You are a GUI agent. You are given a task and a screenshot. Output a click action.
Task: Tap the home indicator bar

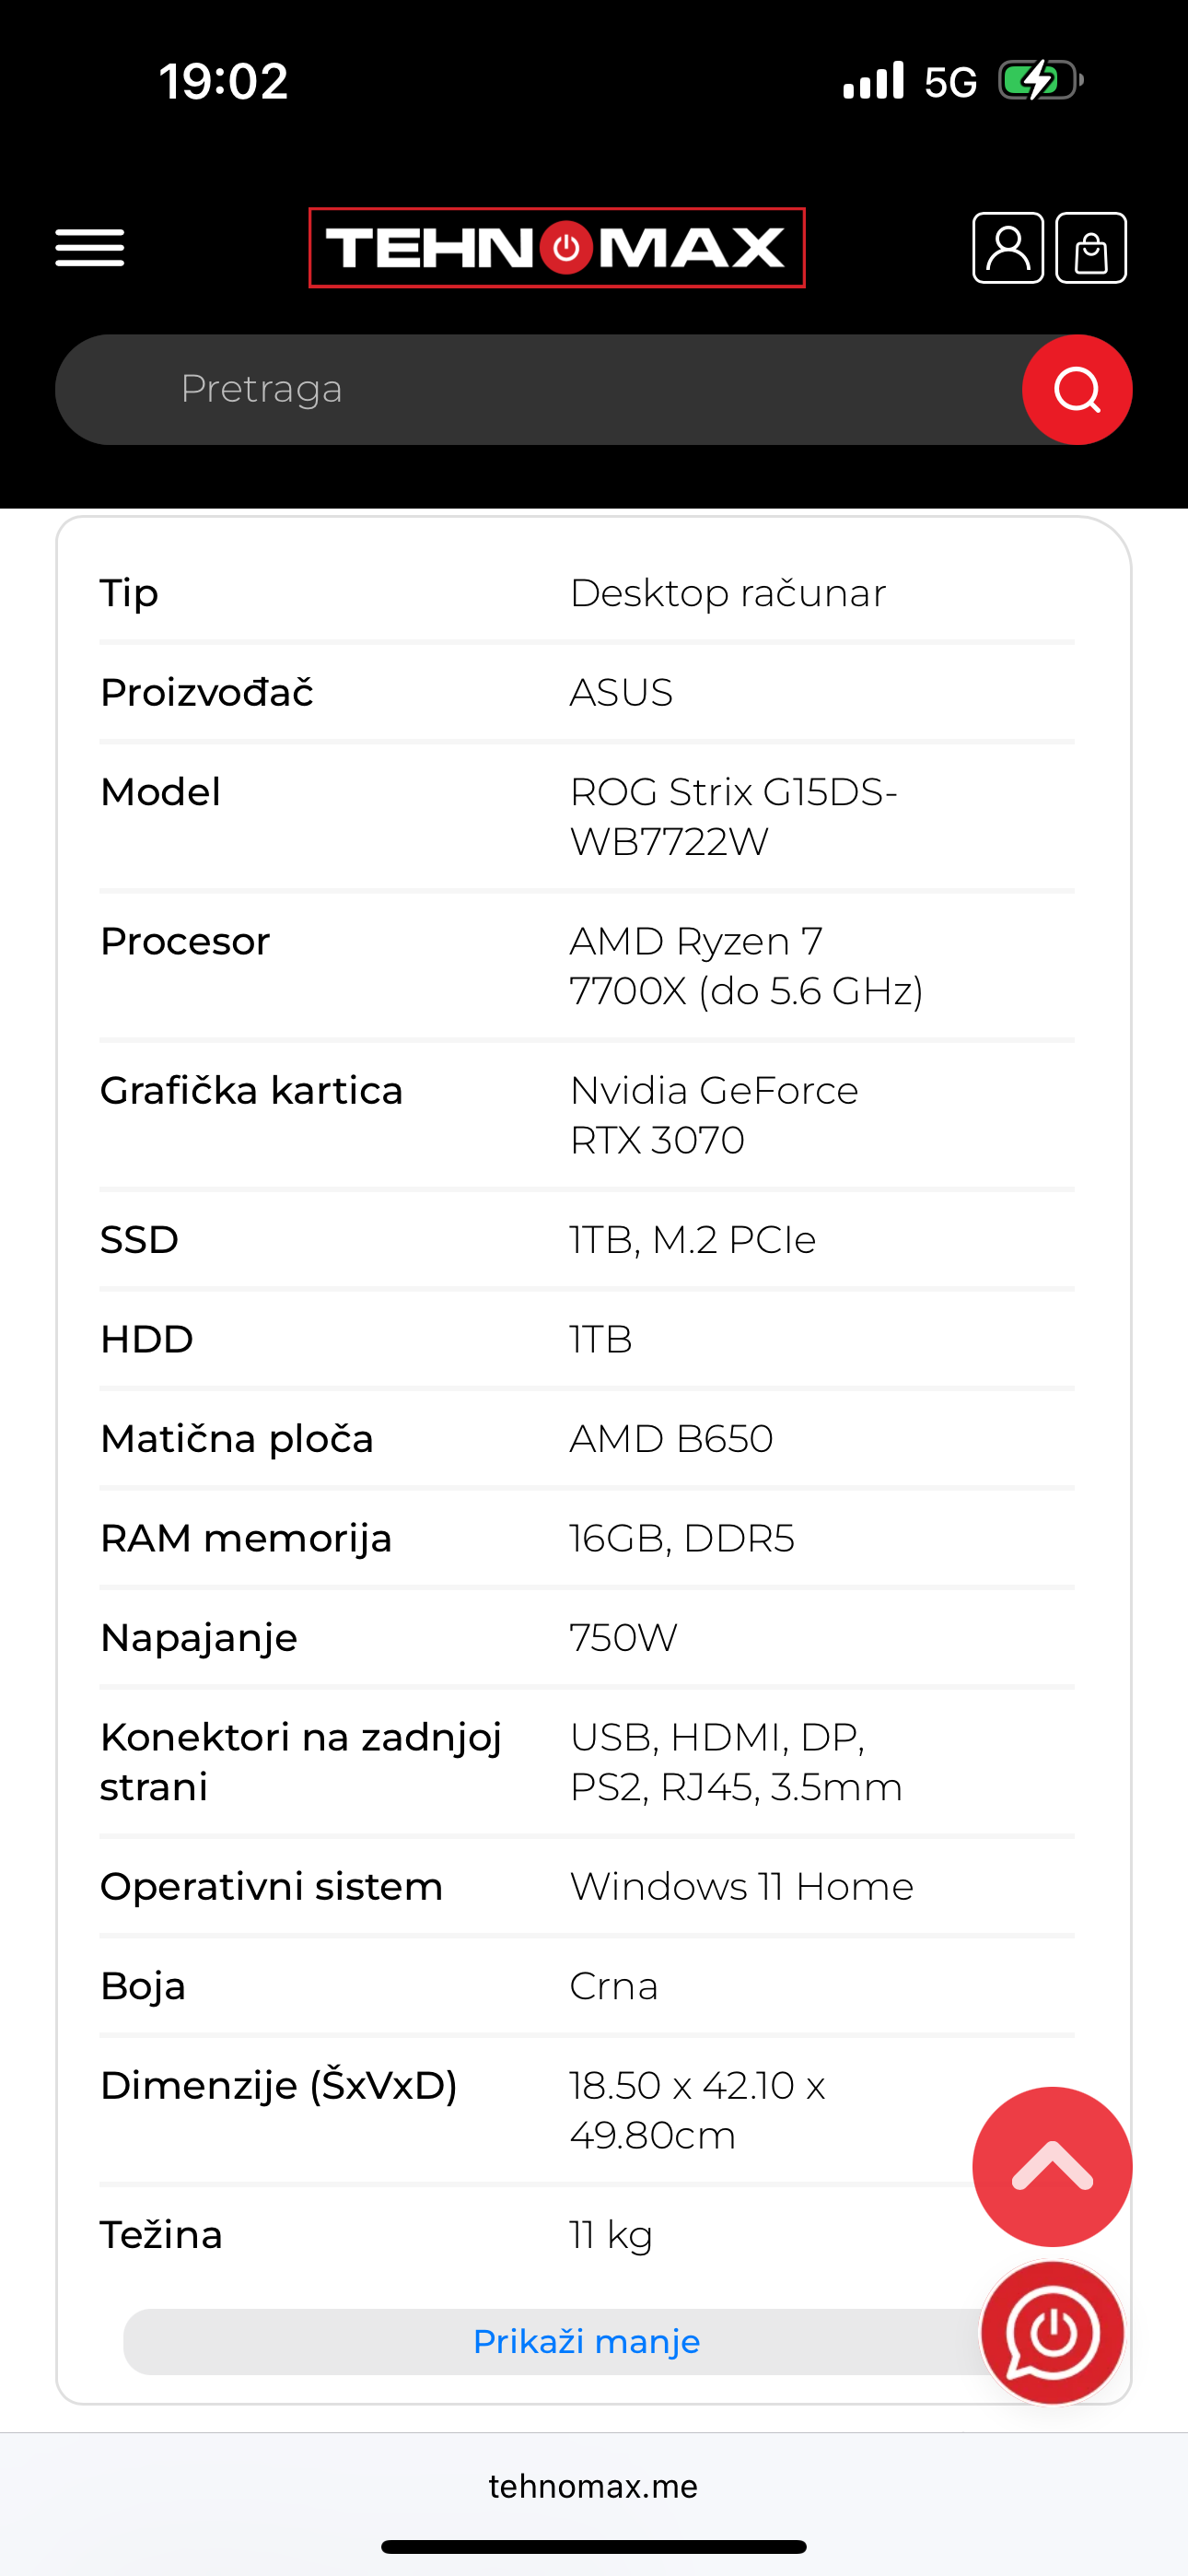594,2546
